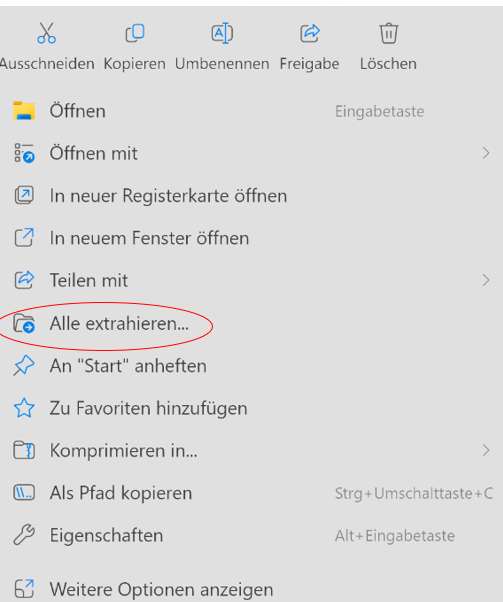Click the Löschen trash icon
Viewport: 503px width, 602px height.
coord(389,33)
